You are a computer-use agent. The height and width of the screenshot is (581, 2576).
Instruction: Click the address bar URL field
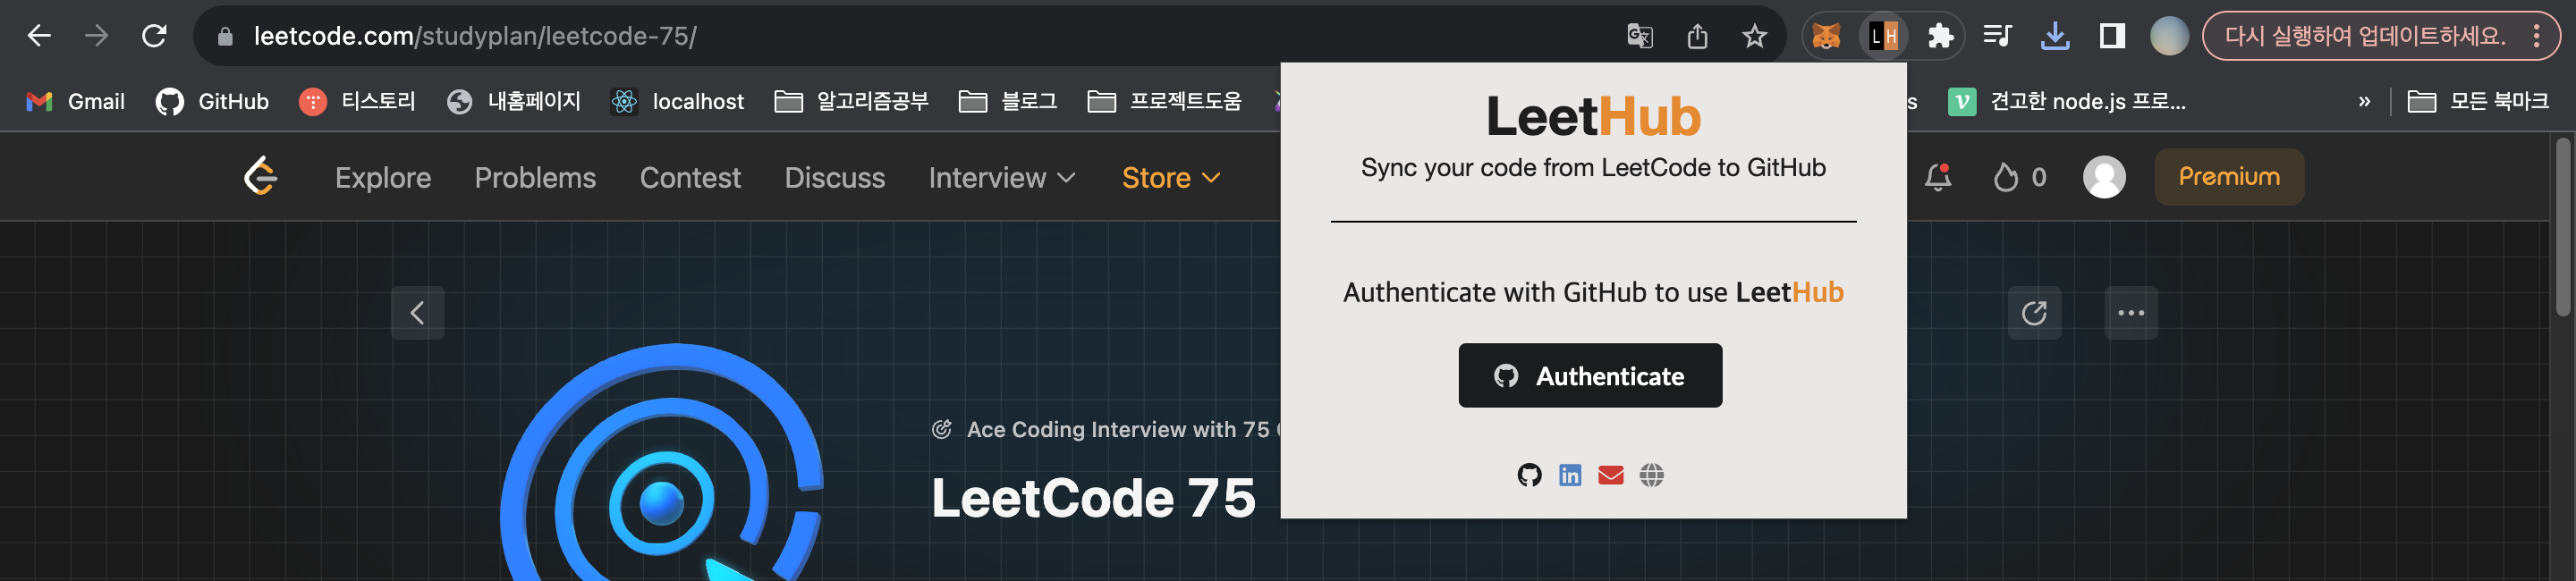[x=900, y=37]
